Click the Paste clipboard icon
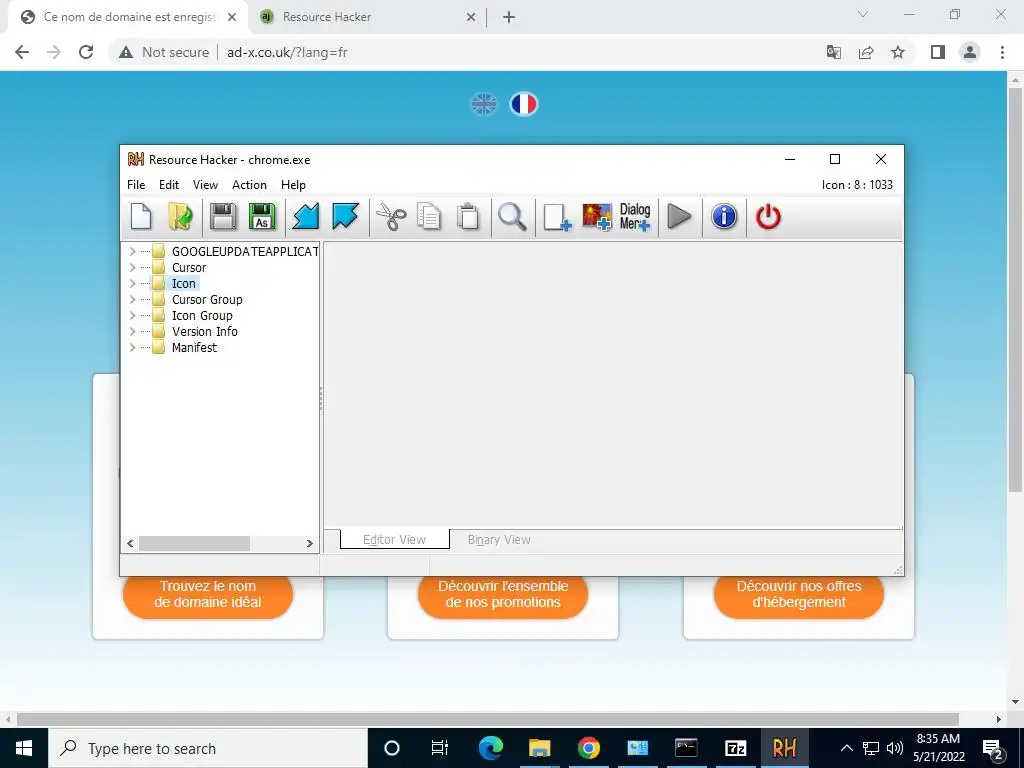The width and height of the screenshot is (1024, 768). [468, 217]
